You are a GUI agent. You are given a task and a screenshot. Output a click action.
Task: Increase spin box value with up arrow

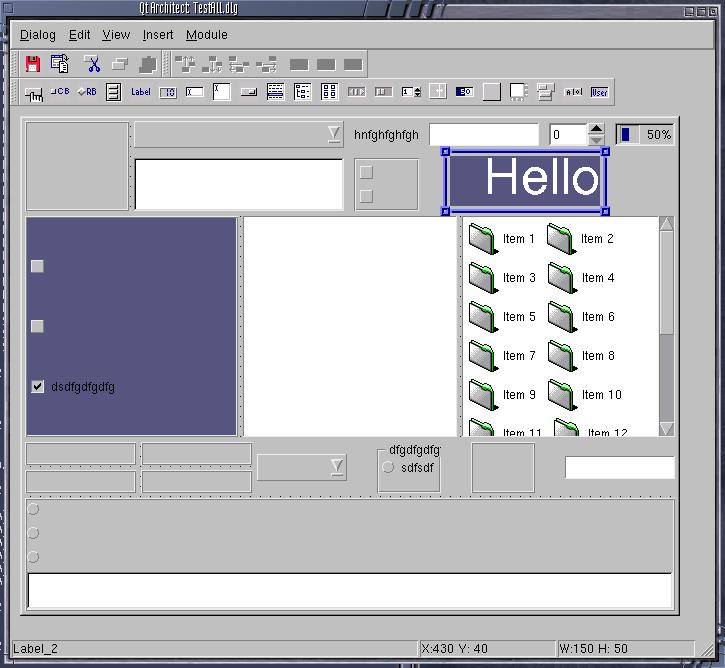click(596, 129)
